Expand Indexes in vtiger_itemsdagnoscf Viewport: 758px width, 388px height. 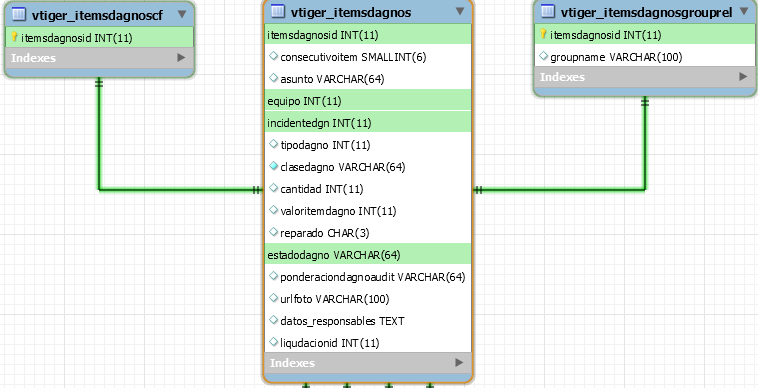(x=181, y=57)
